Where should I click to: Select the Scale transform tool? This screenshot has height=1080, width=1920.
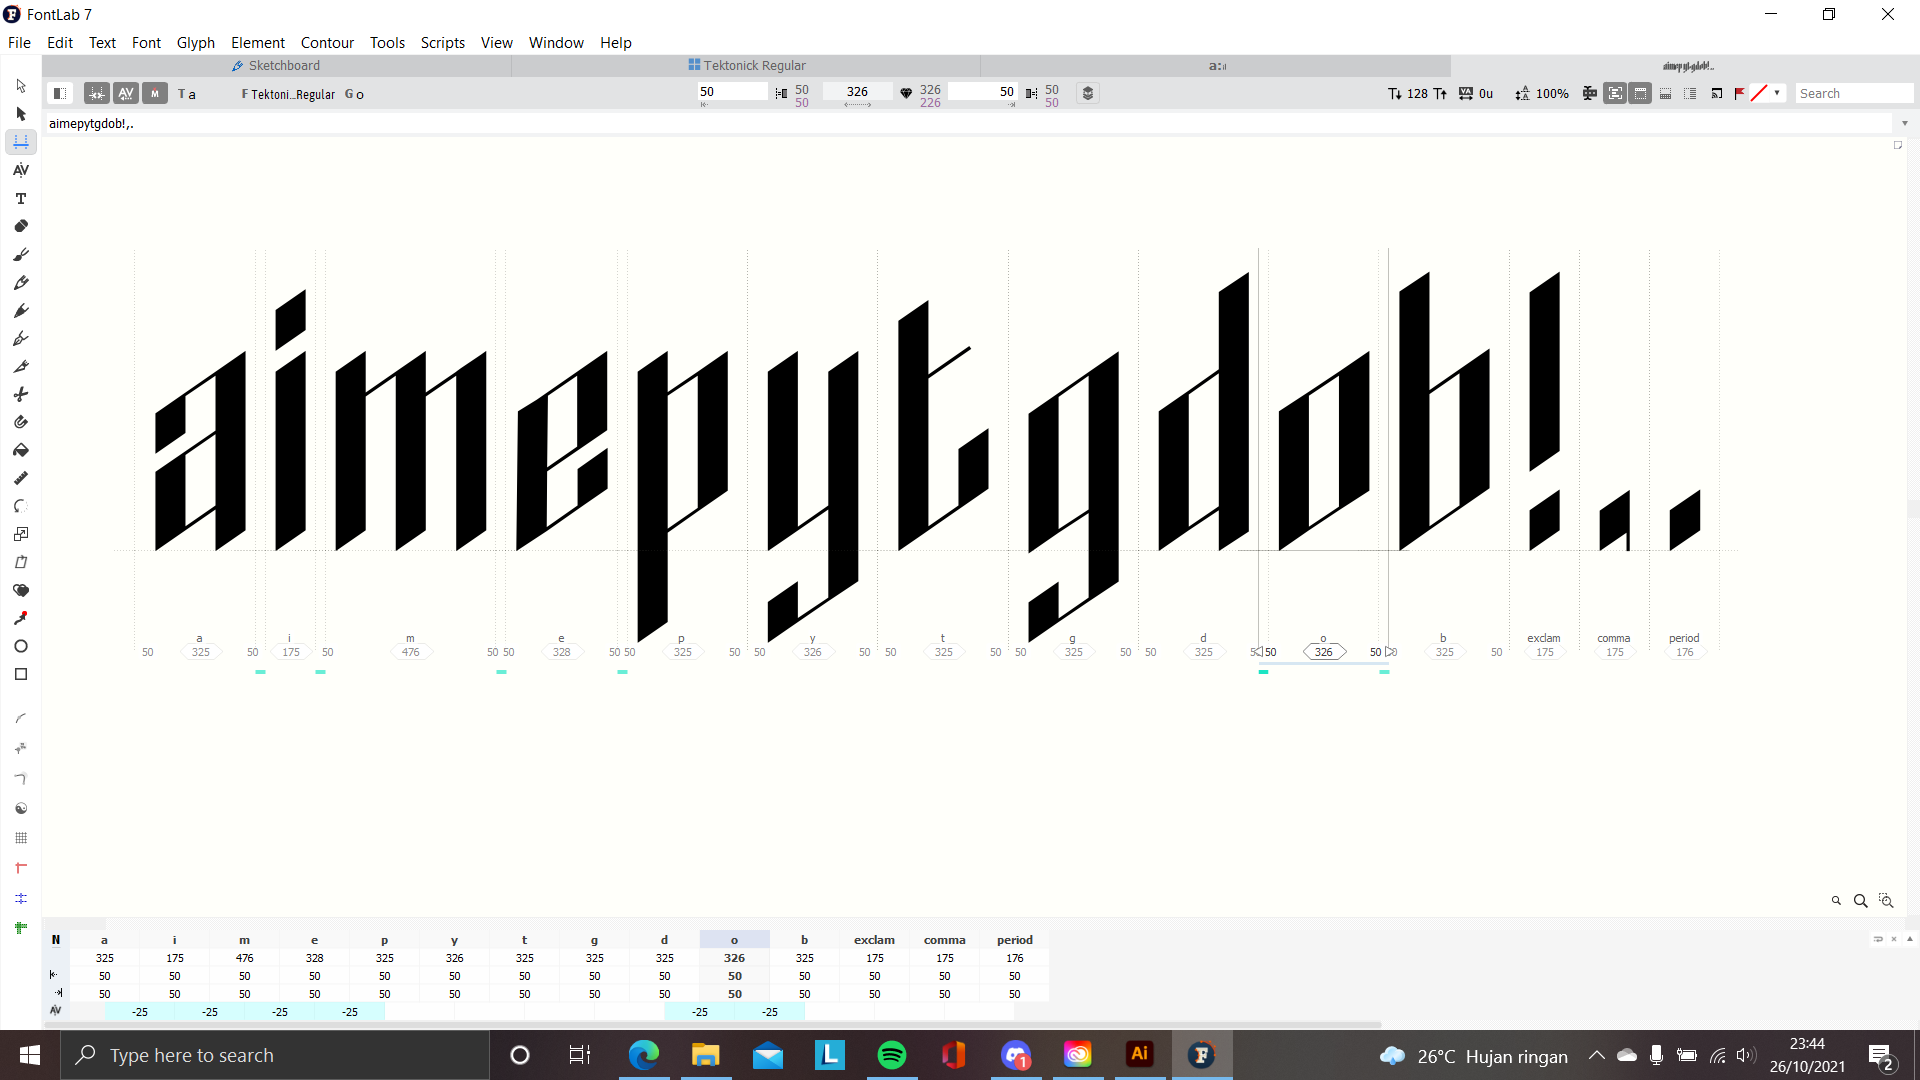21,534
